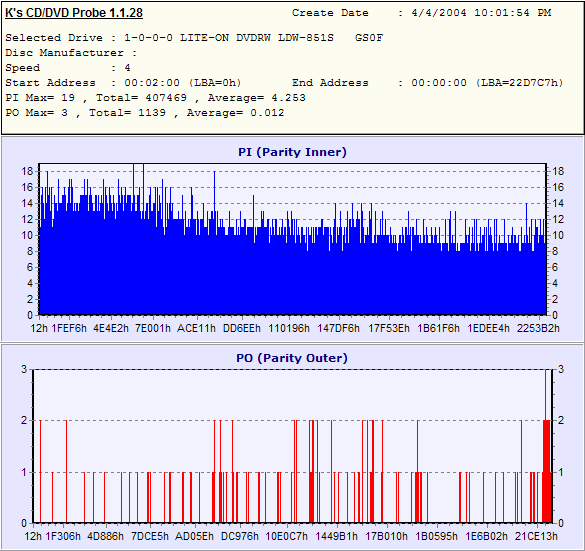Click the PO (Parity Outer) chart title

pos(292,358)
